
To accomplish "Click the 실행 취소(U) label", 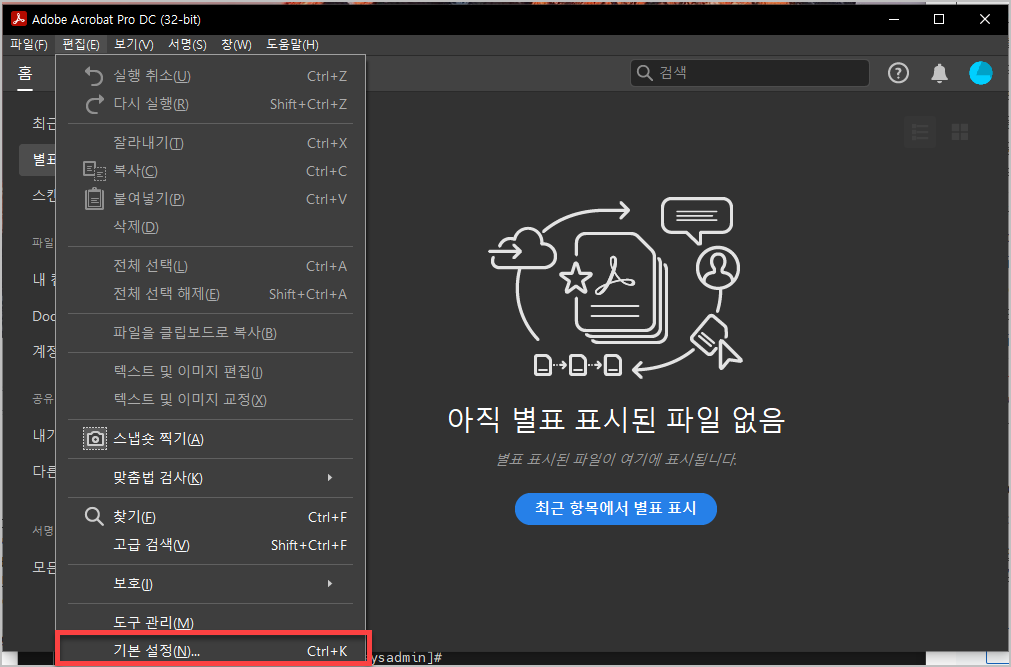I will coord(152,76).
